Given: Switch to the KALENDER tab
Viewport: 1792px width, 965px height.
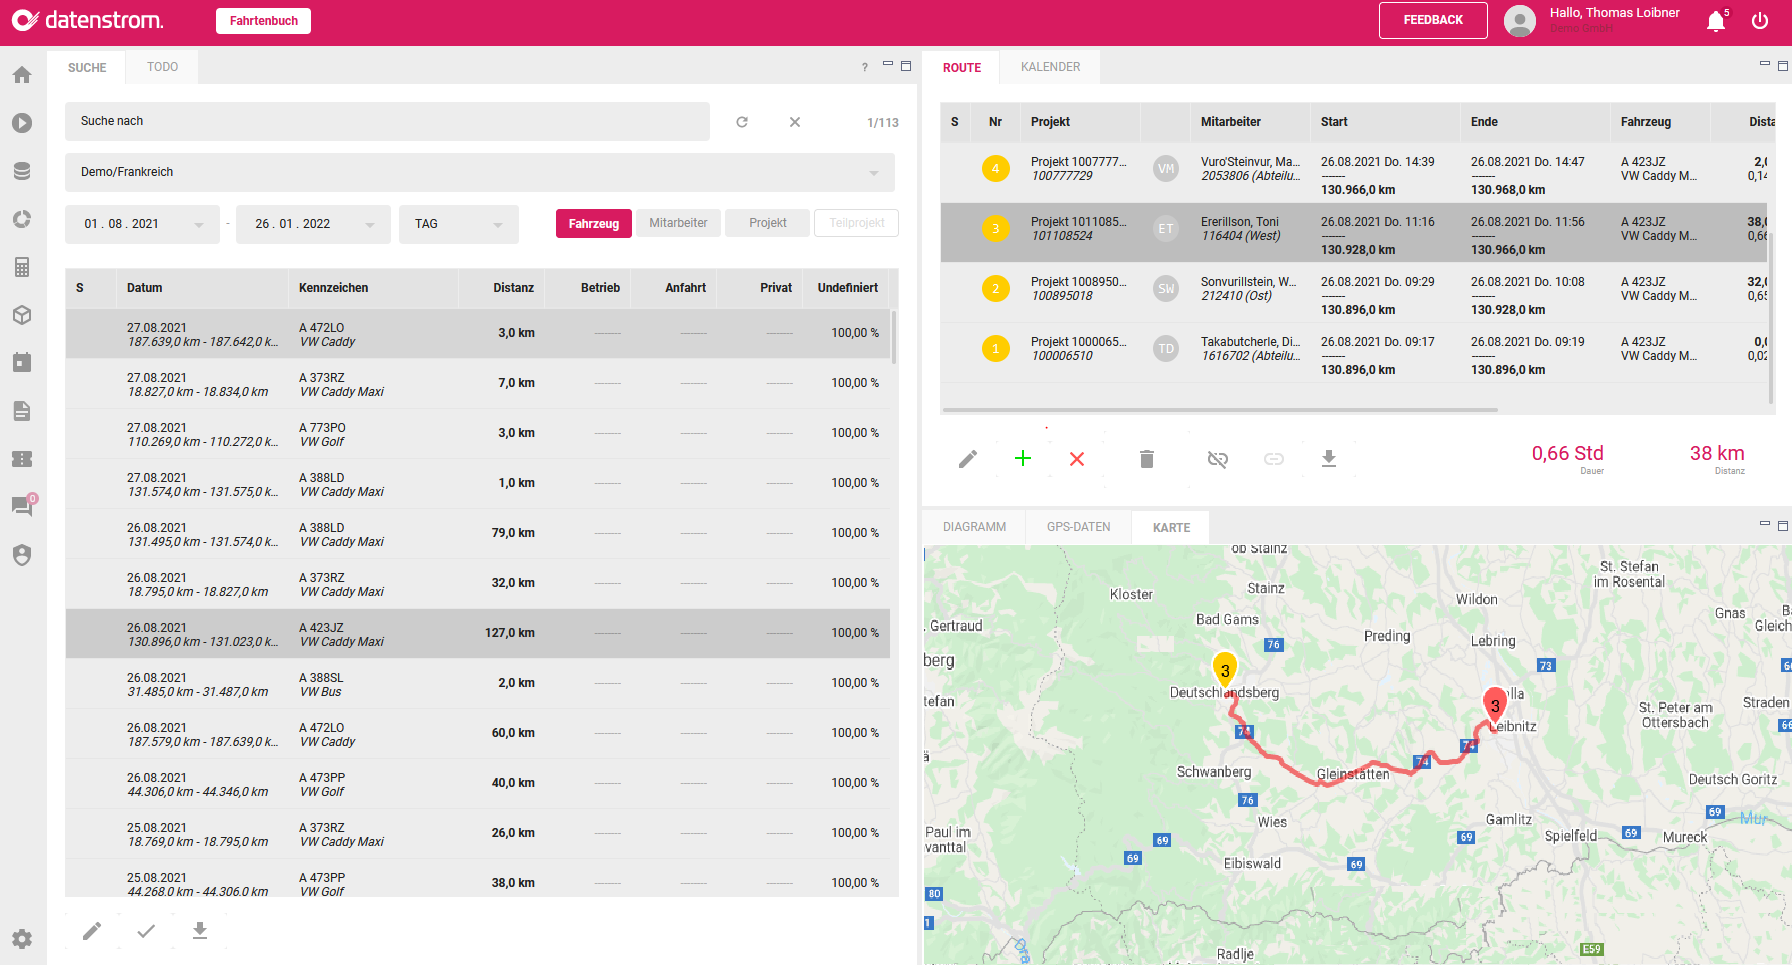Looking at the screenshot, I should click(1049, 66).
